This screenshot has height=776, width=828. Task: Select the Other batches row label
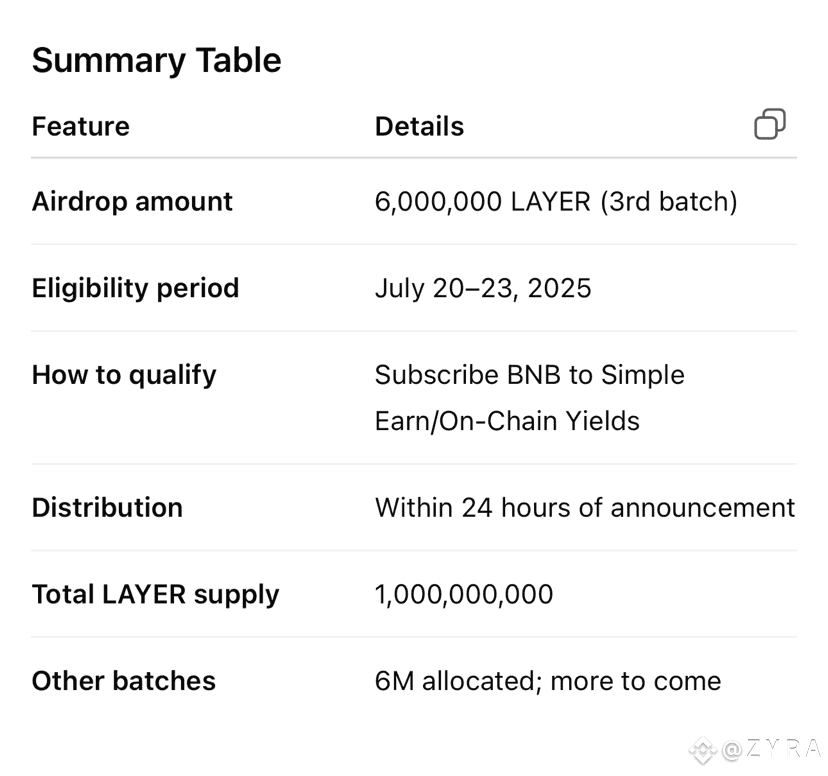tap(124, 681)
